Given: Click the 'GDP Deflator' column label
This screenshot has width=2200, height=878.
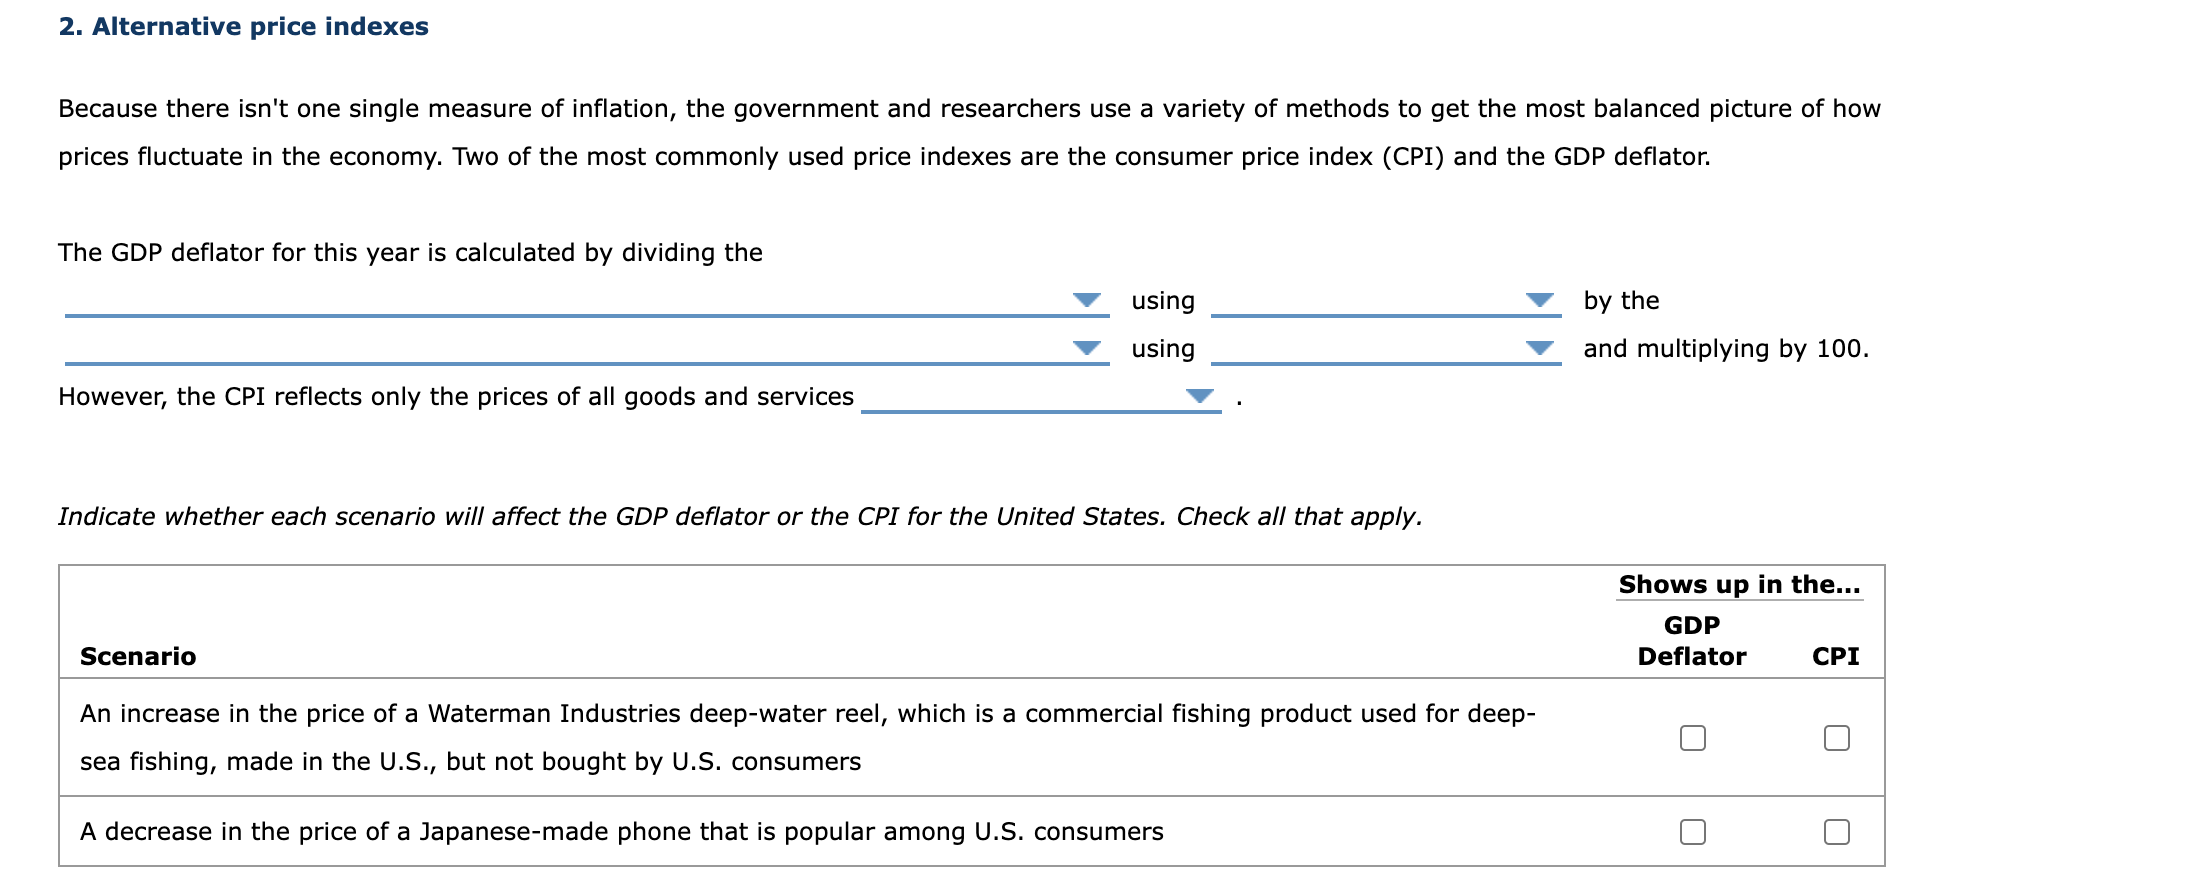Looking at the screenshot, I should [1691, 640].
